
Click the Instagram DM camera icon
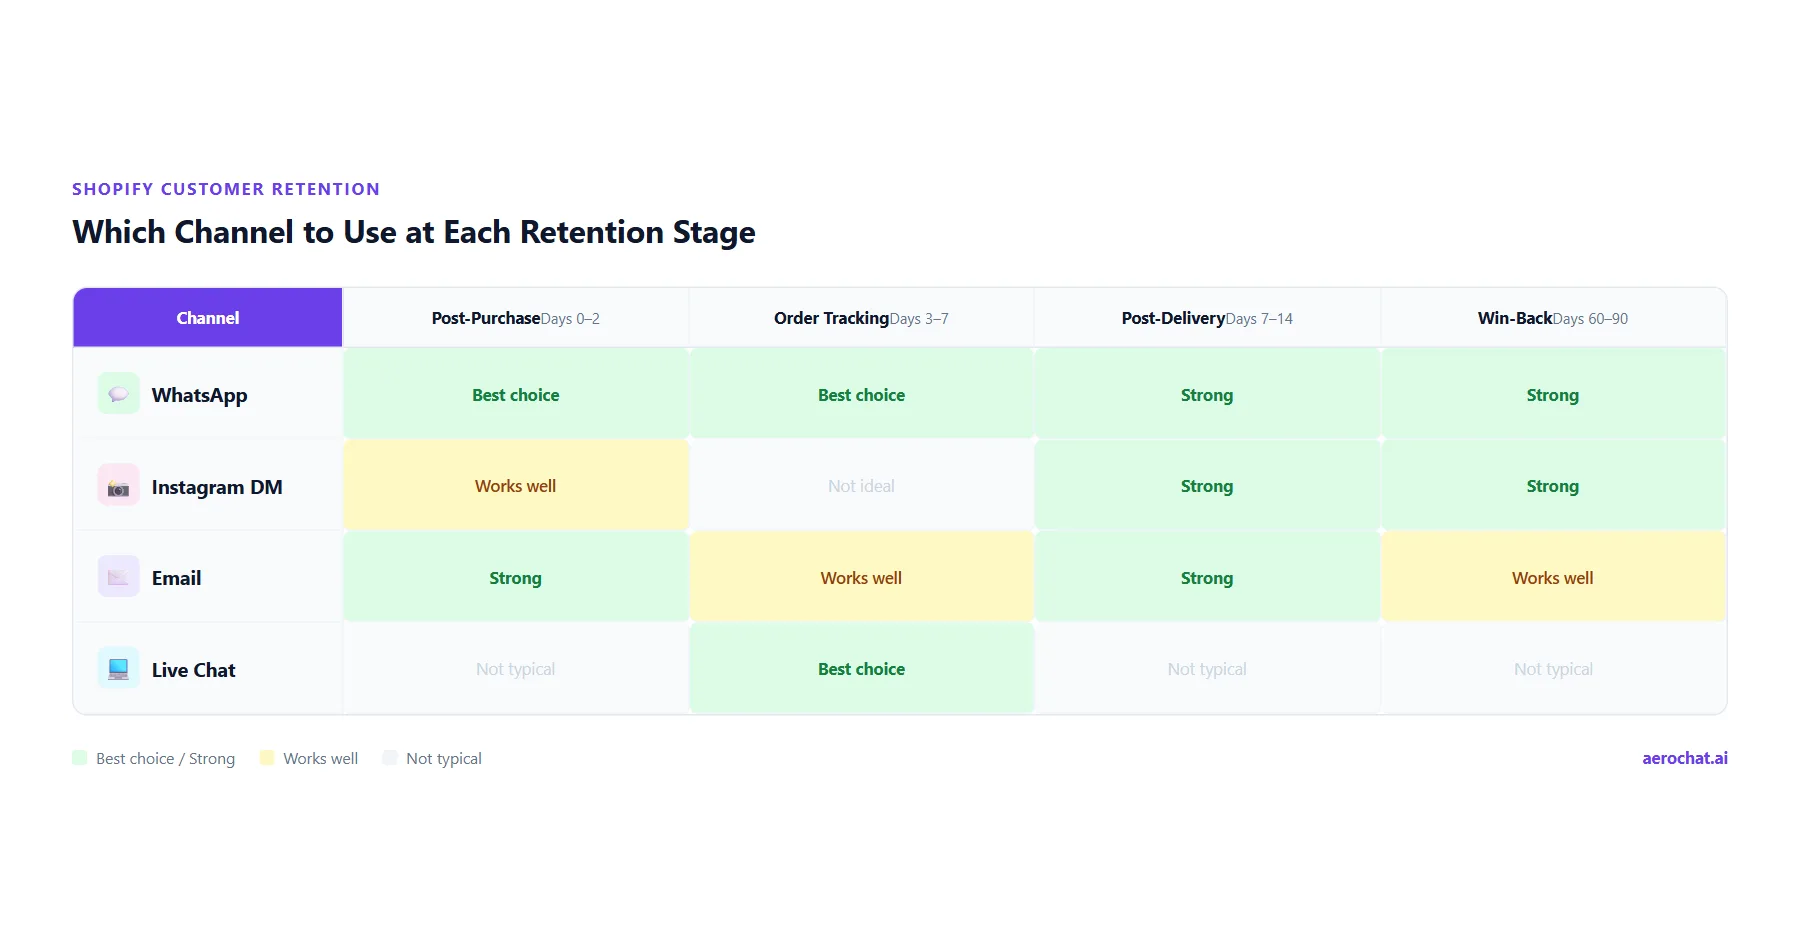118,486
